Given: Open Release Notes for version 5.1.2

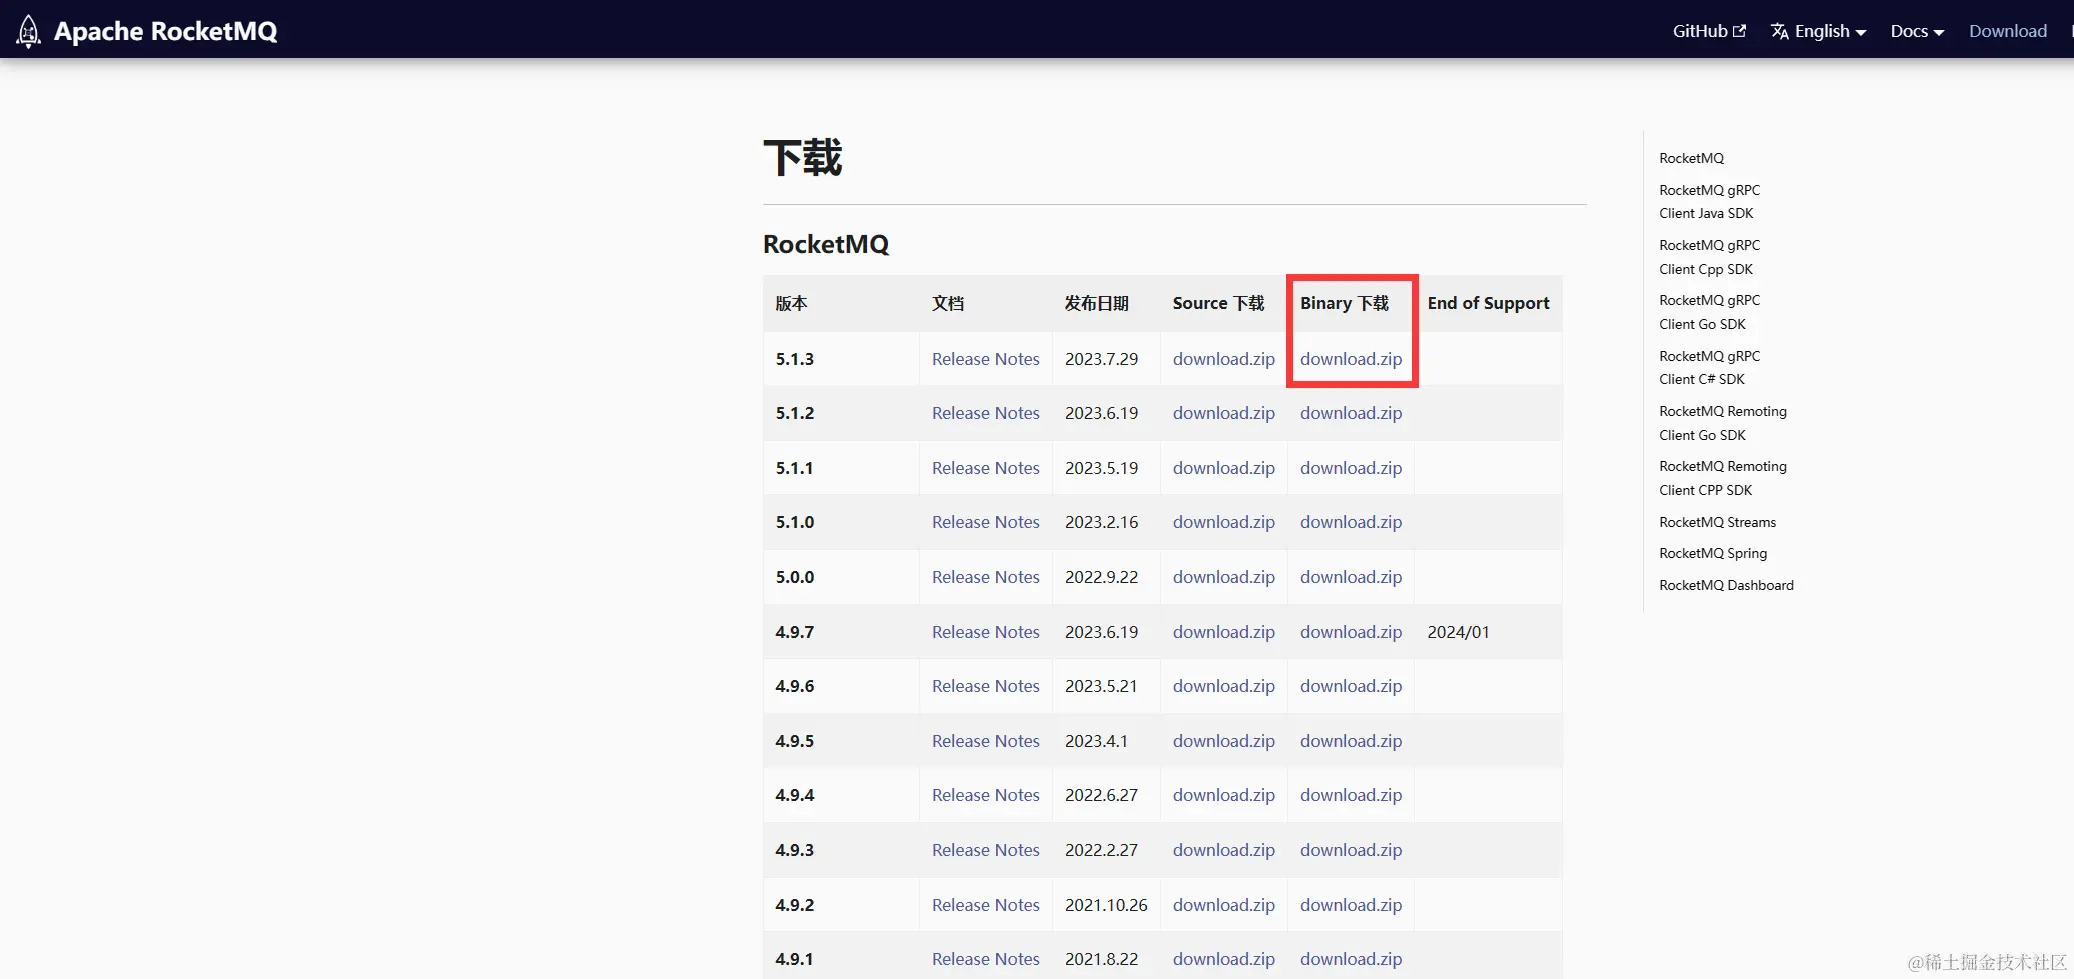Looking at the screenshot, I should 986,413.
